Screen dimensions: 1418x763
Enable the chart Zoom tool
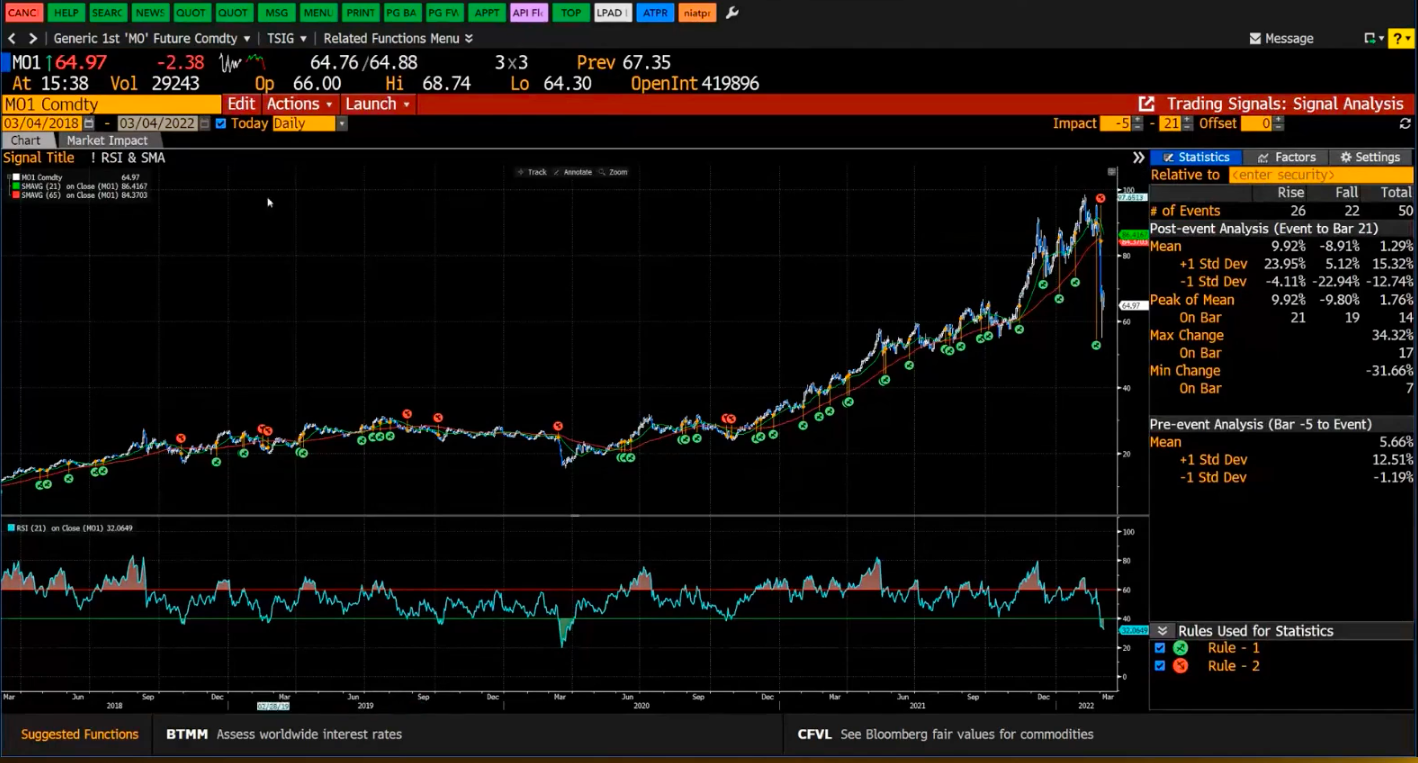[x=614, y=172]
